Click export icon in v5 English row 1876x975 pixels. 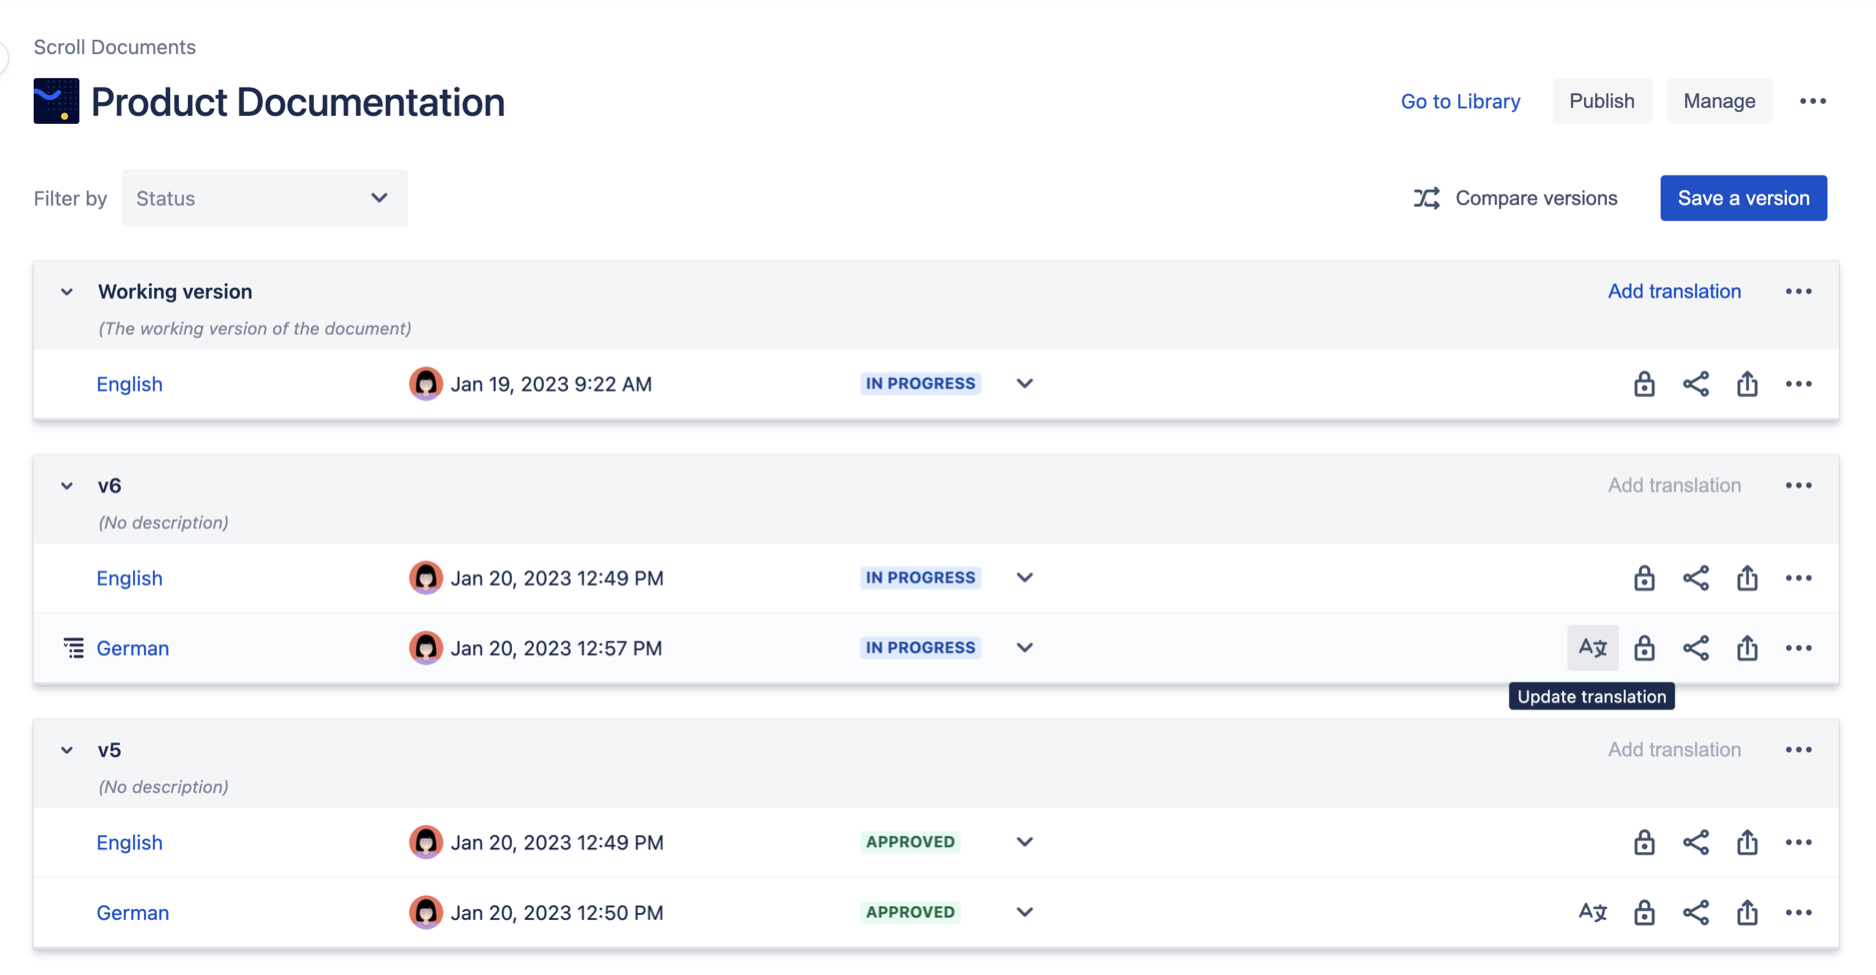(x=1747, y=842)
